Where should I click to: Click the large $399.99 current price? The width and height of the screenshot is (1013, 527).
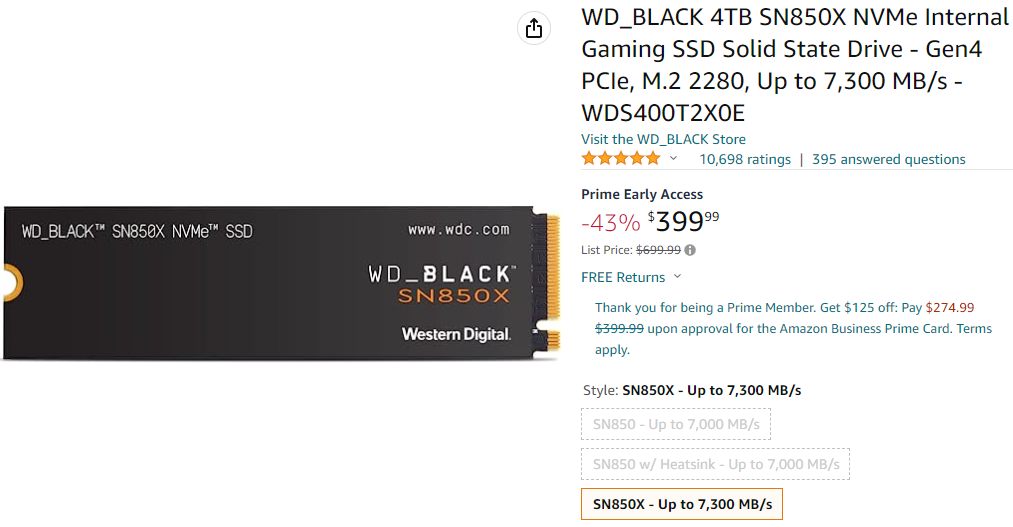(x=683, y=220)
